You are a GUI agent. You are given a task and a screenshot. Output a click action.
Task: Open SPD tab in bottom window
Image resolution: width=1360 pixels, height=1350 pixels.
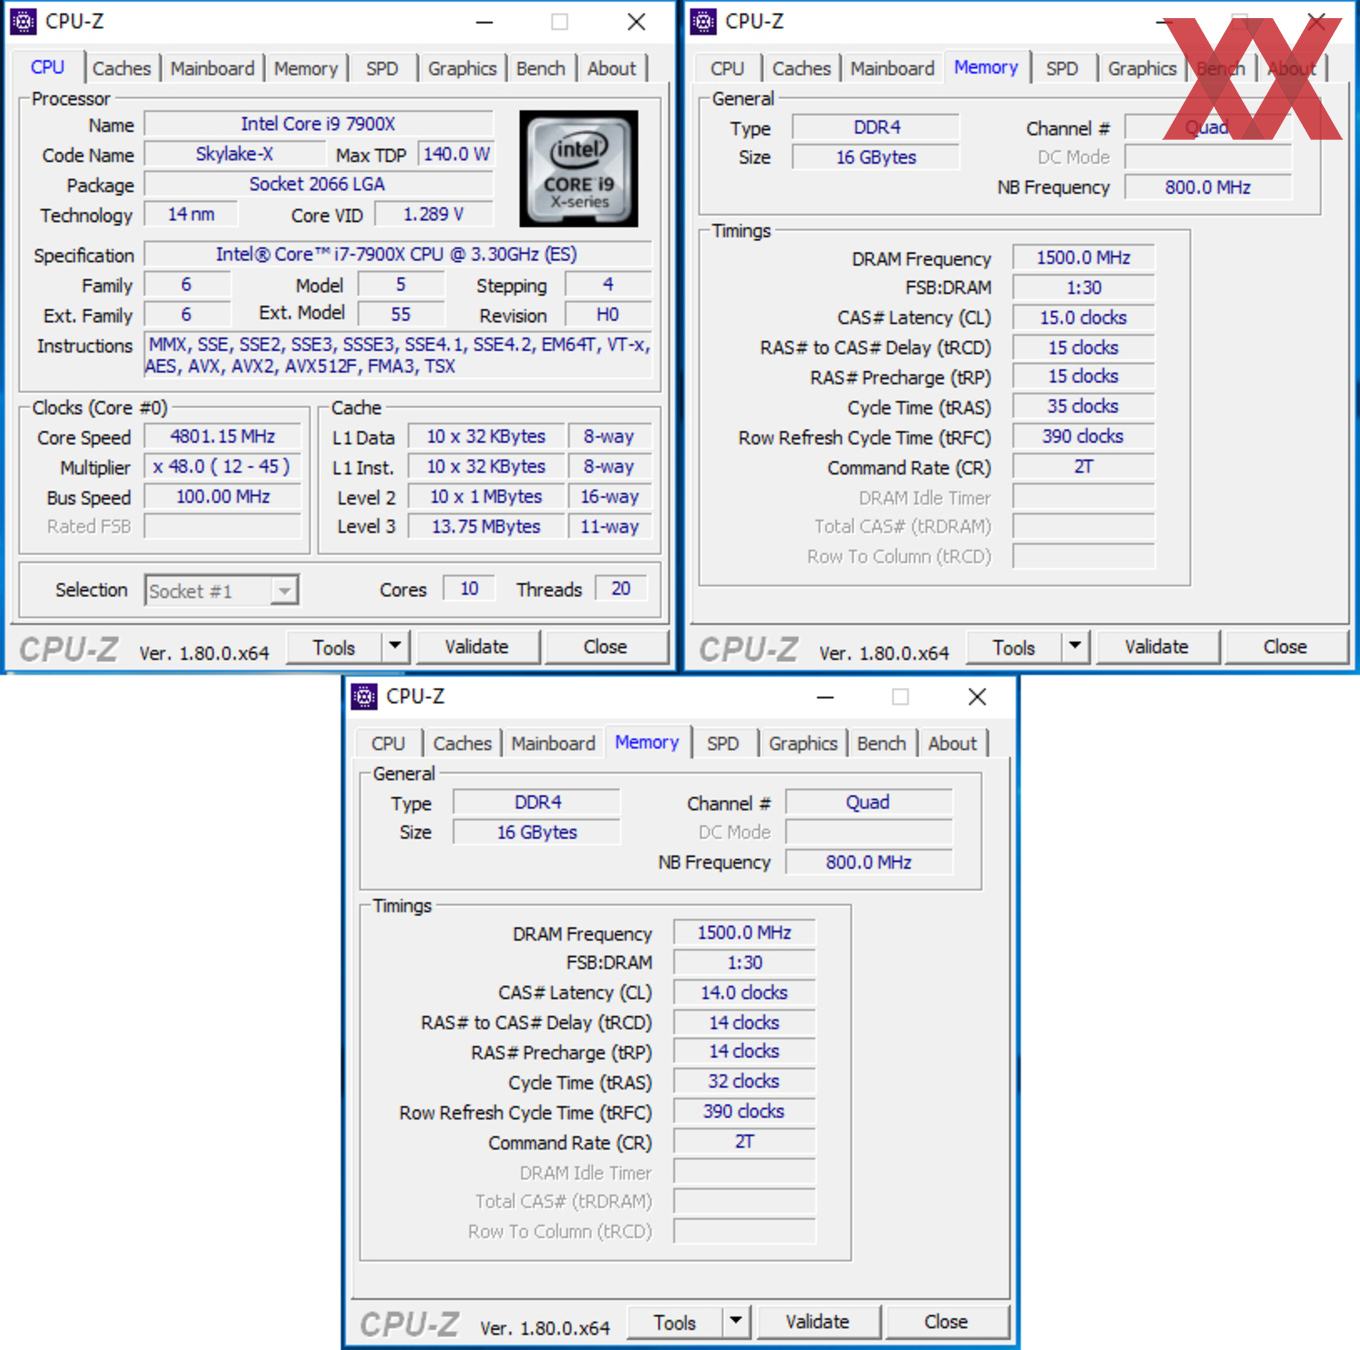click(x=723, y=743)
